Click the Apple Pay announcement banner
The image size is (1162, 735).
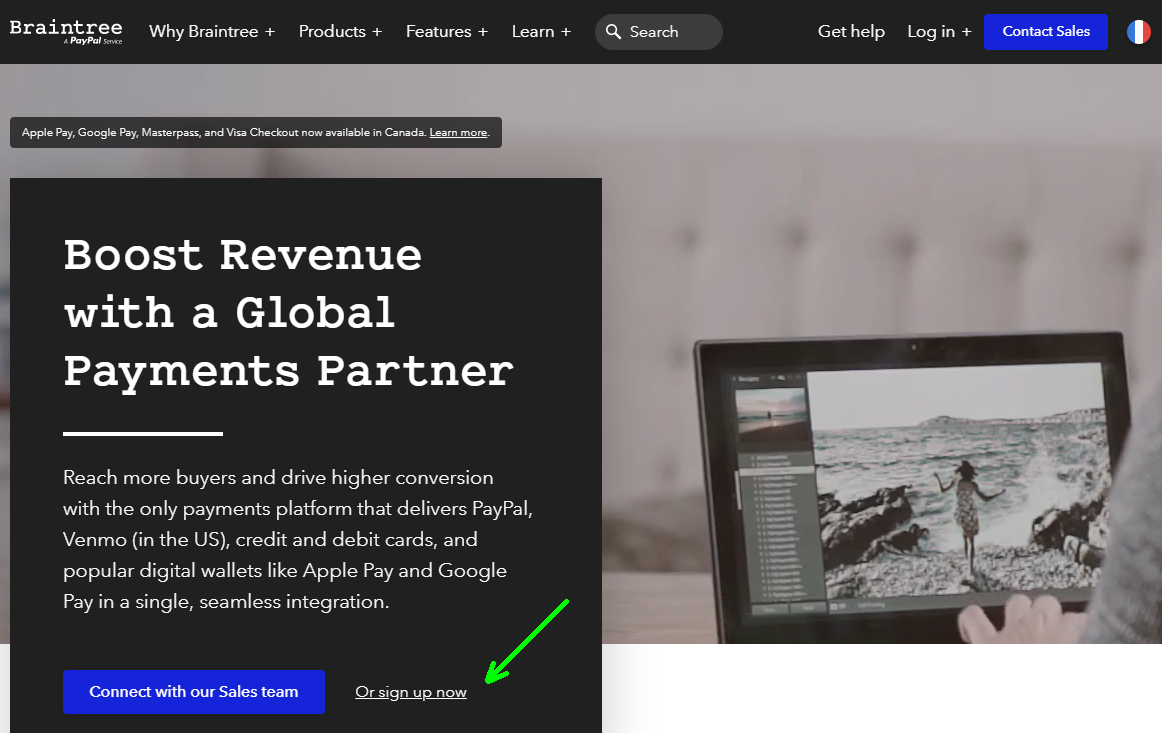pos(255,132)
